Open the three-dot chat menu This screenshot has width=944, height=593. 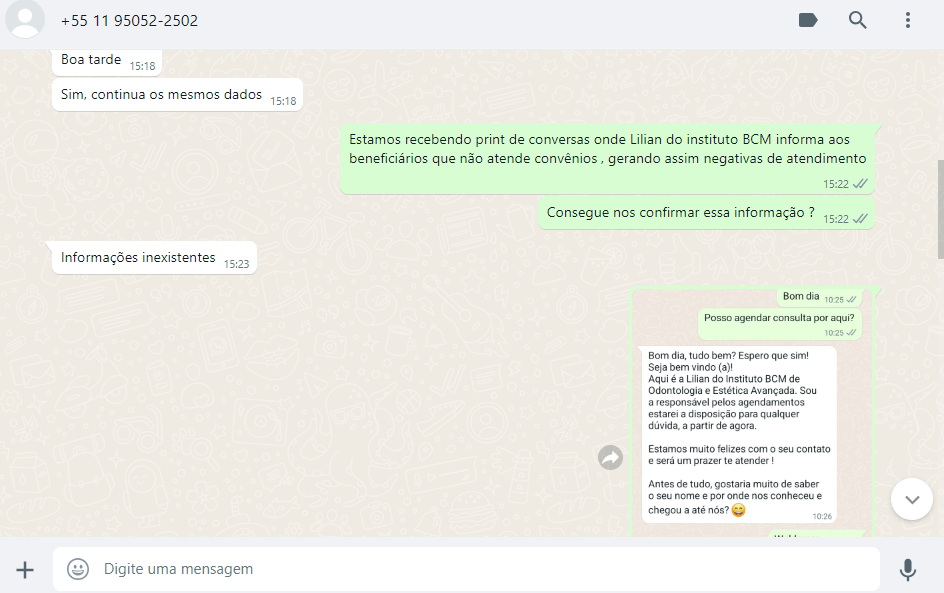coord(907,20)
